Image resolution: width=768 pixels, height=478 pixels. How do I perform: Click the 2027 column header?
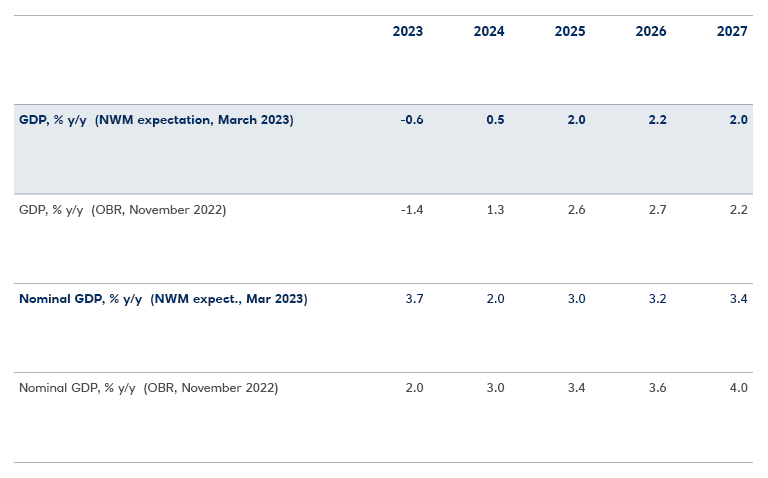[732, 32]
